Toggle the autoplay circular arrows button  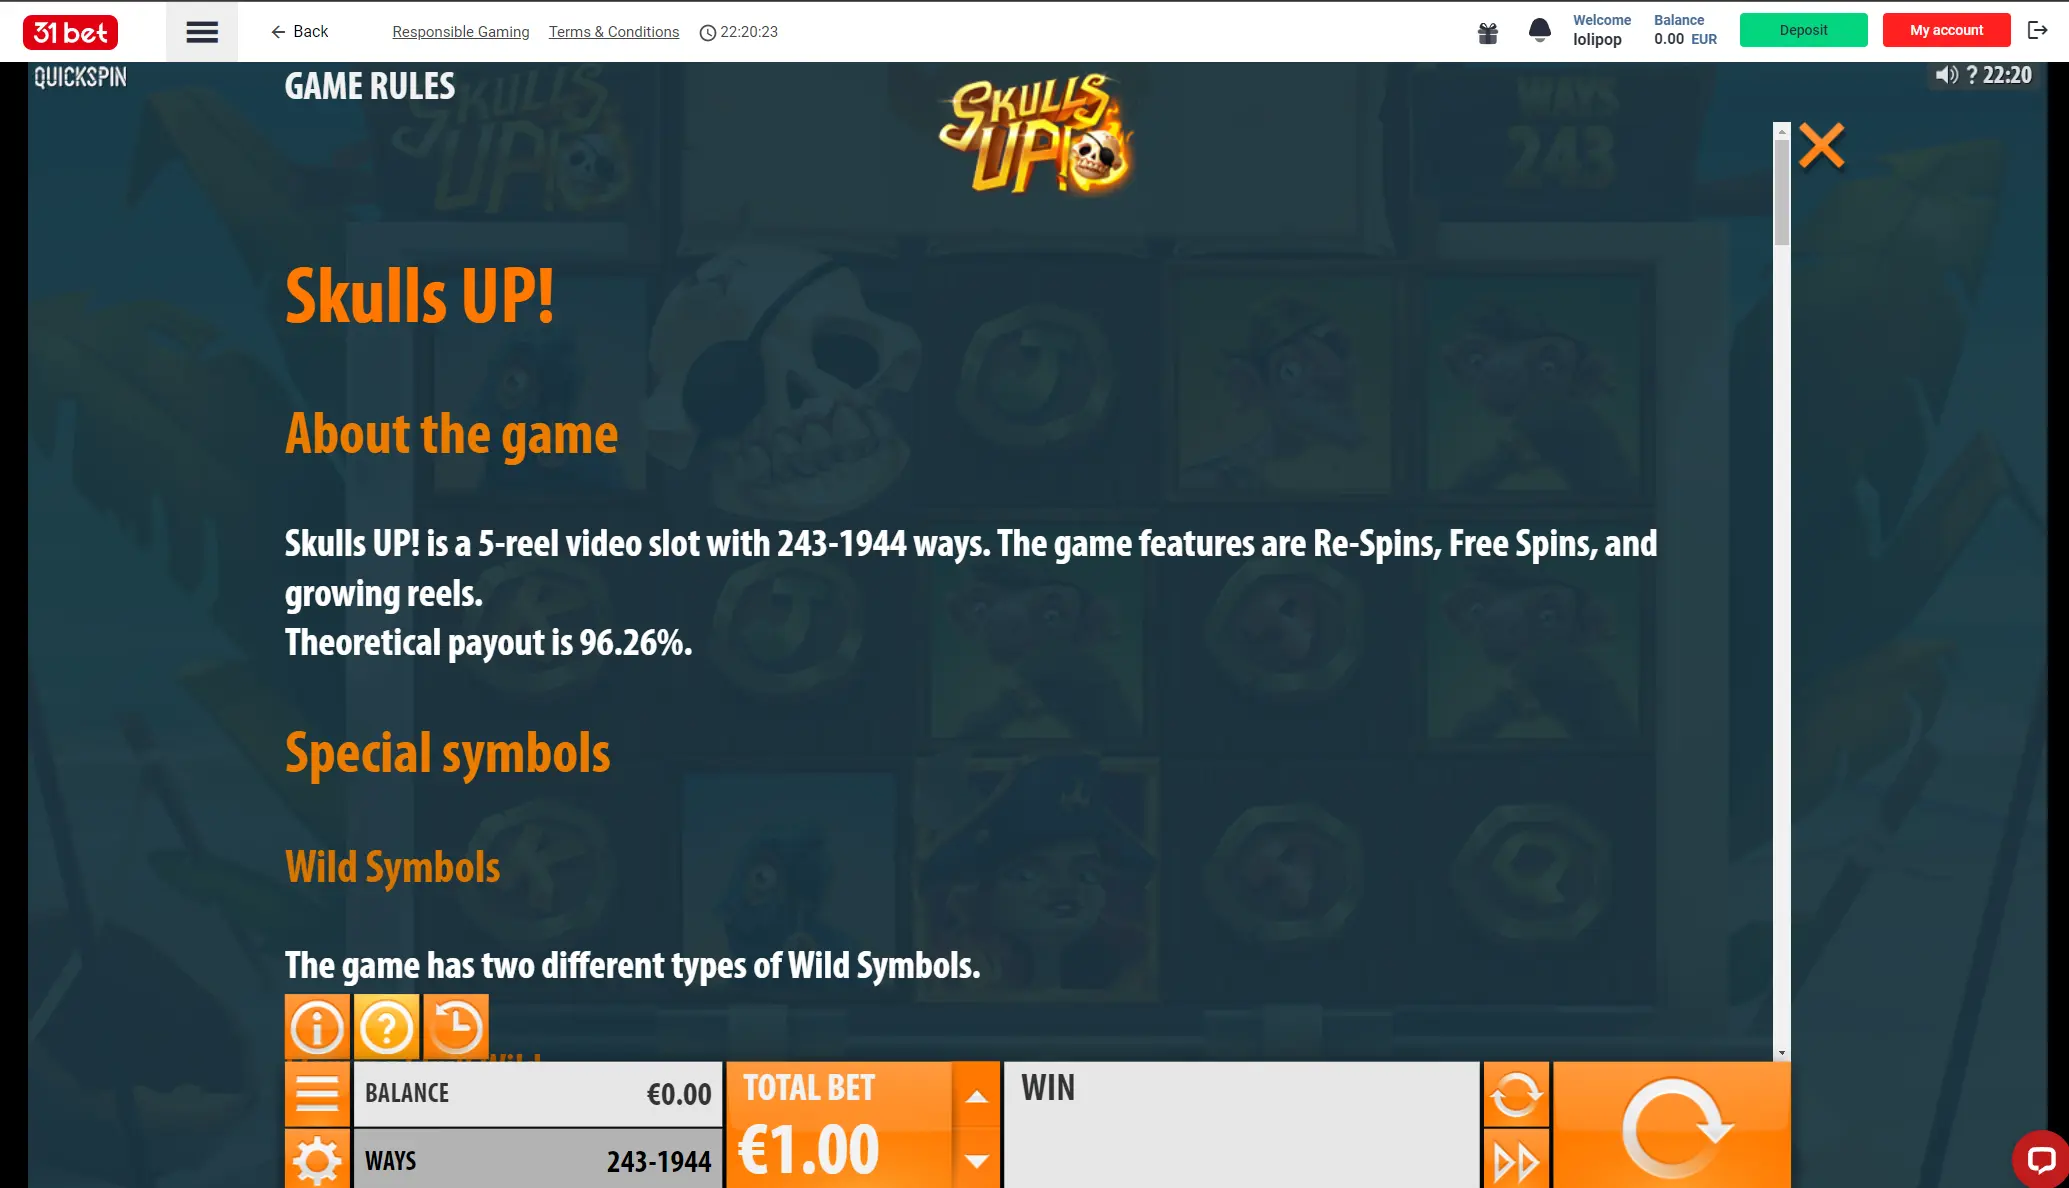tap(1516, 1094)
